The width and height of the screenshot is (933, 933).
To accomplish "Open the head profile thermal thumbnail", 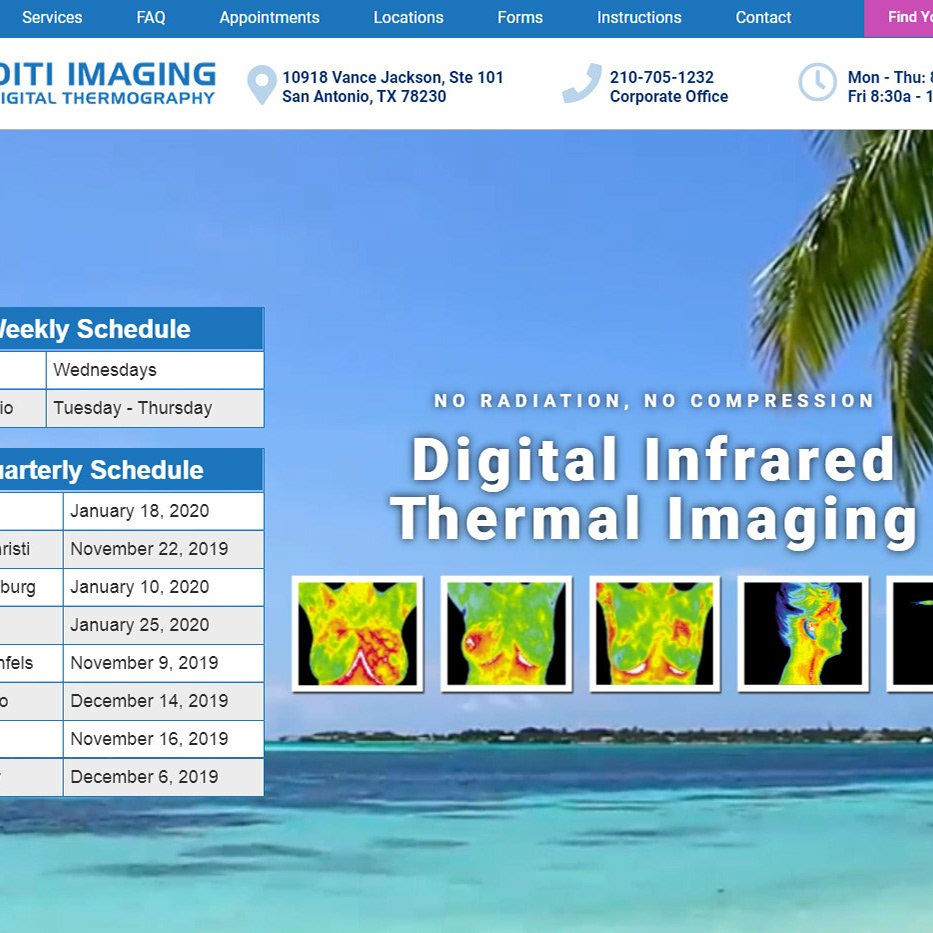I will (803, 634).
